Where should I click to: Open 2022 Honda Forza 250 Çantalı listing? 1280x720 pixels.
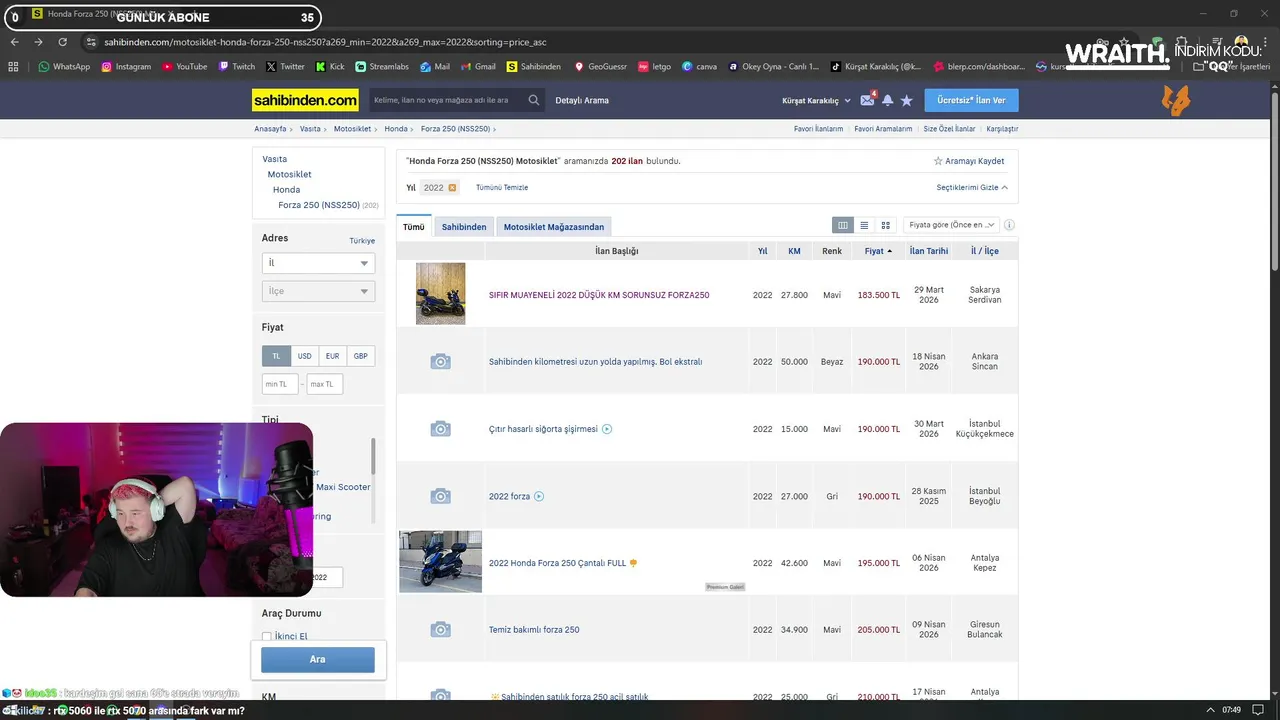coord(557,563)
